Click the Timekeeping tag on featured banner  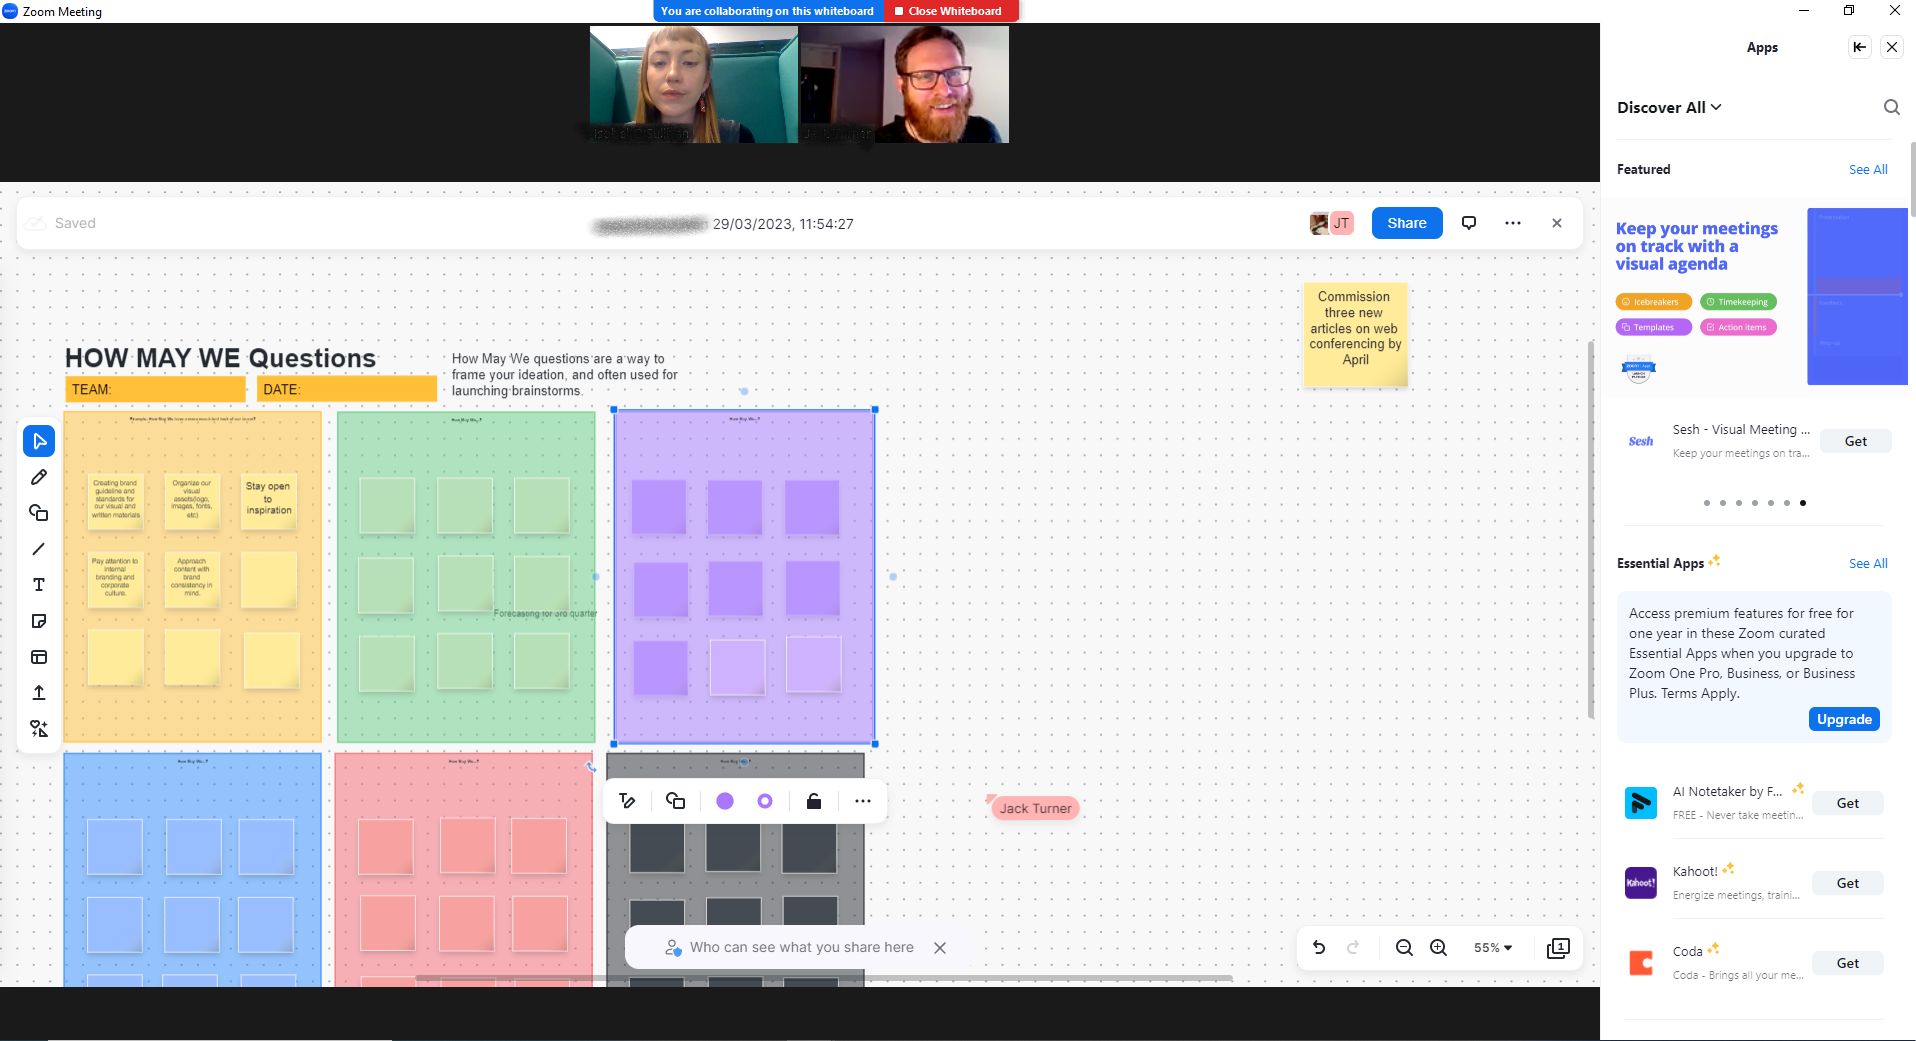[1738, 302]
